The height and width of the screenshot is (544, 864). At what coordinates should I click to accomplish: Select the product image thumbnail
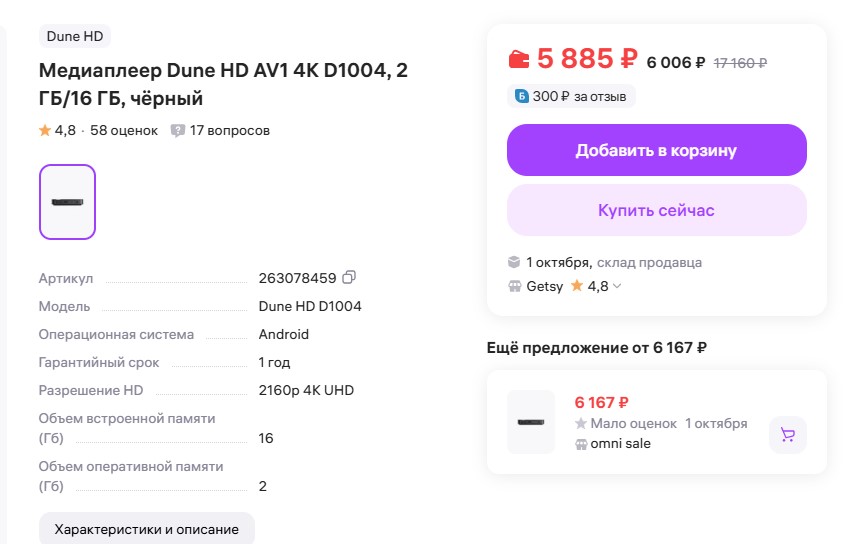[67, 202]
